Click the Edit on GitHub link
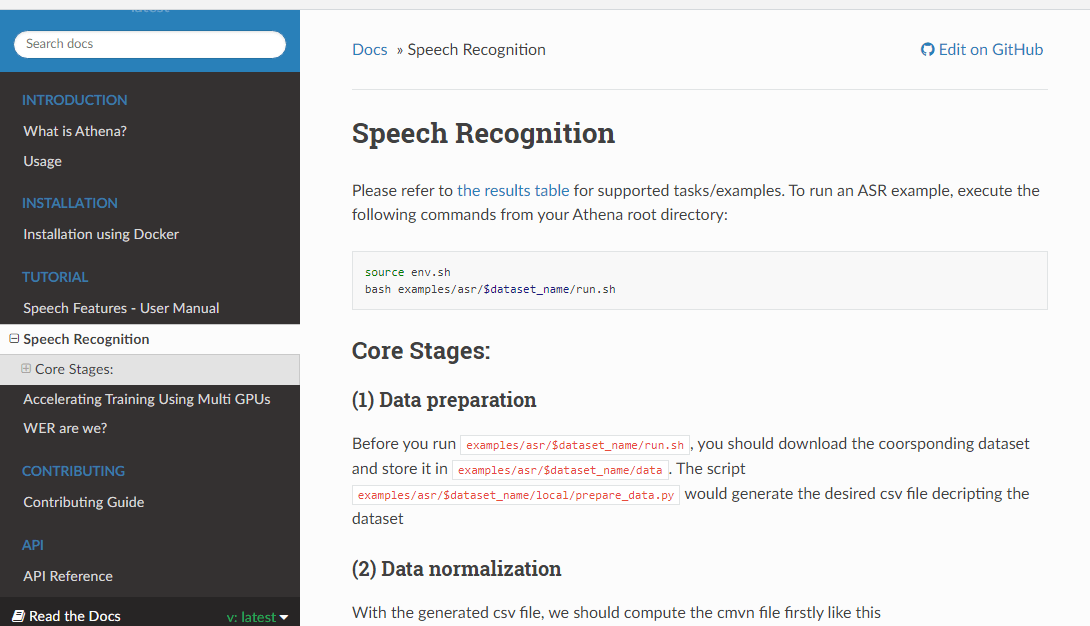1090x626 pixels. coord(982,49)
